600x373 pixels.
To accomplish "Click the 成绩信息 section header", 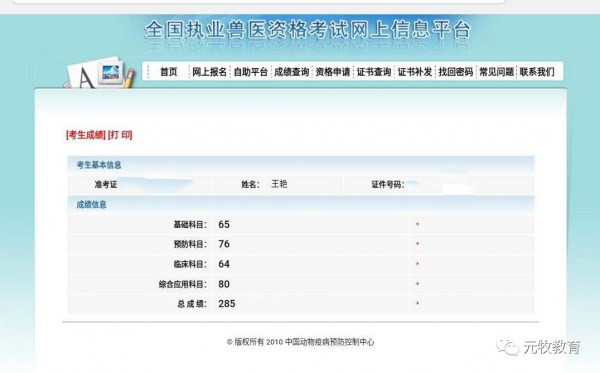I will pos(91,205).
